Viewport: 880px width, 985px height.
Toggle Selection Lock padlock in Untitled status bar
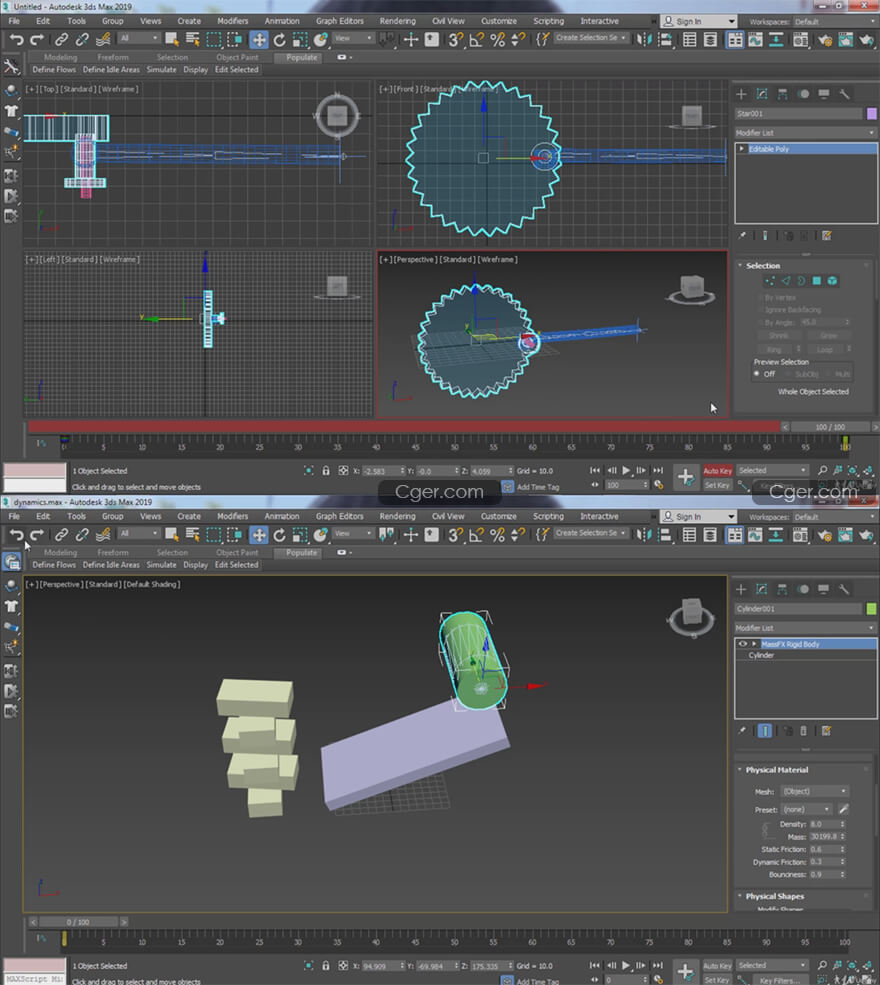click(325, 471)
